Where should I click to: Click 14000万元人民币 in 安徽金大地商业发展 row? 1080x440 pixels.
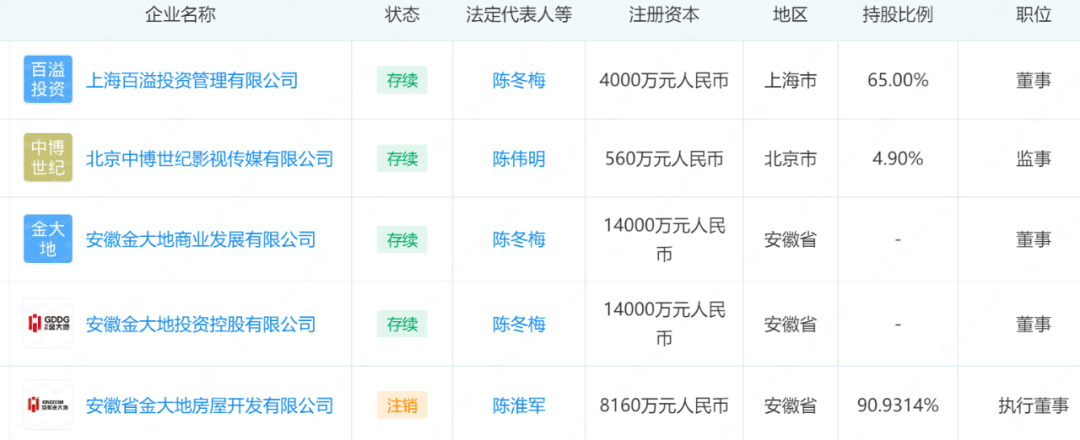click(664, 240)
